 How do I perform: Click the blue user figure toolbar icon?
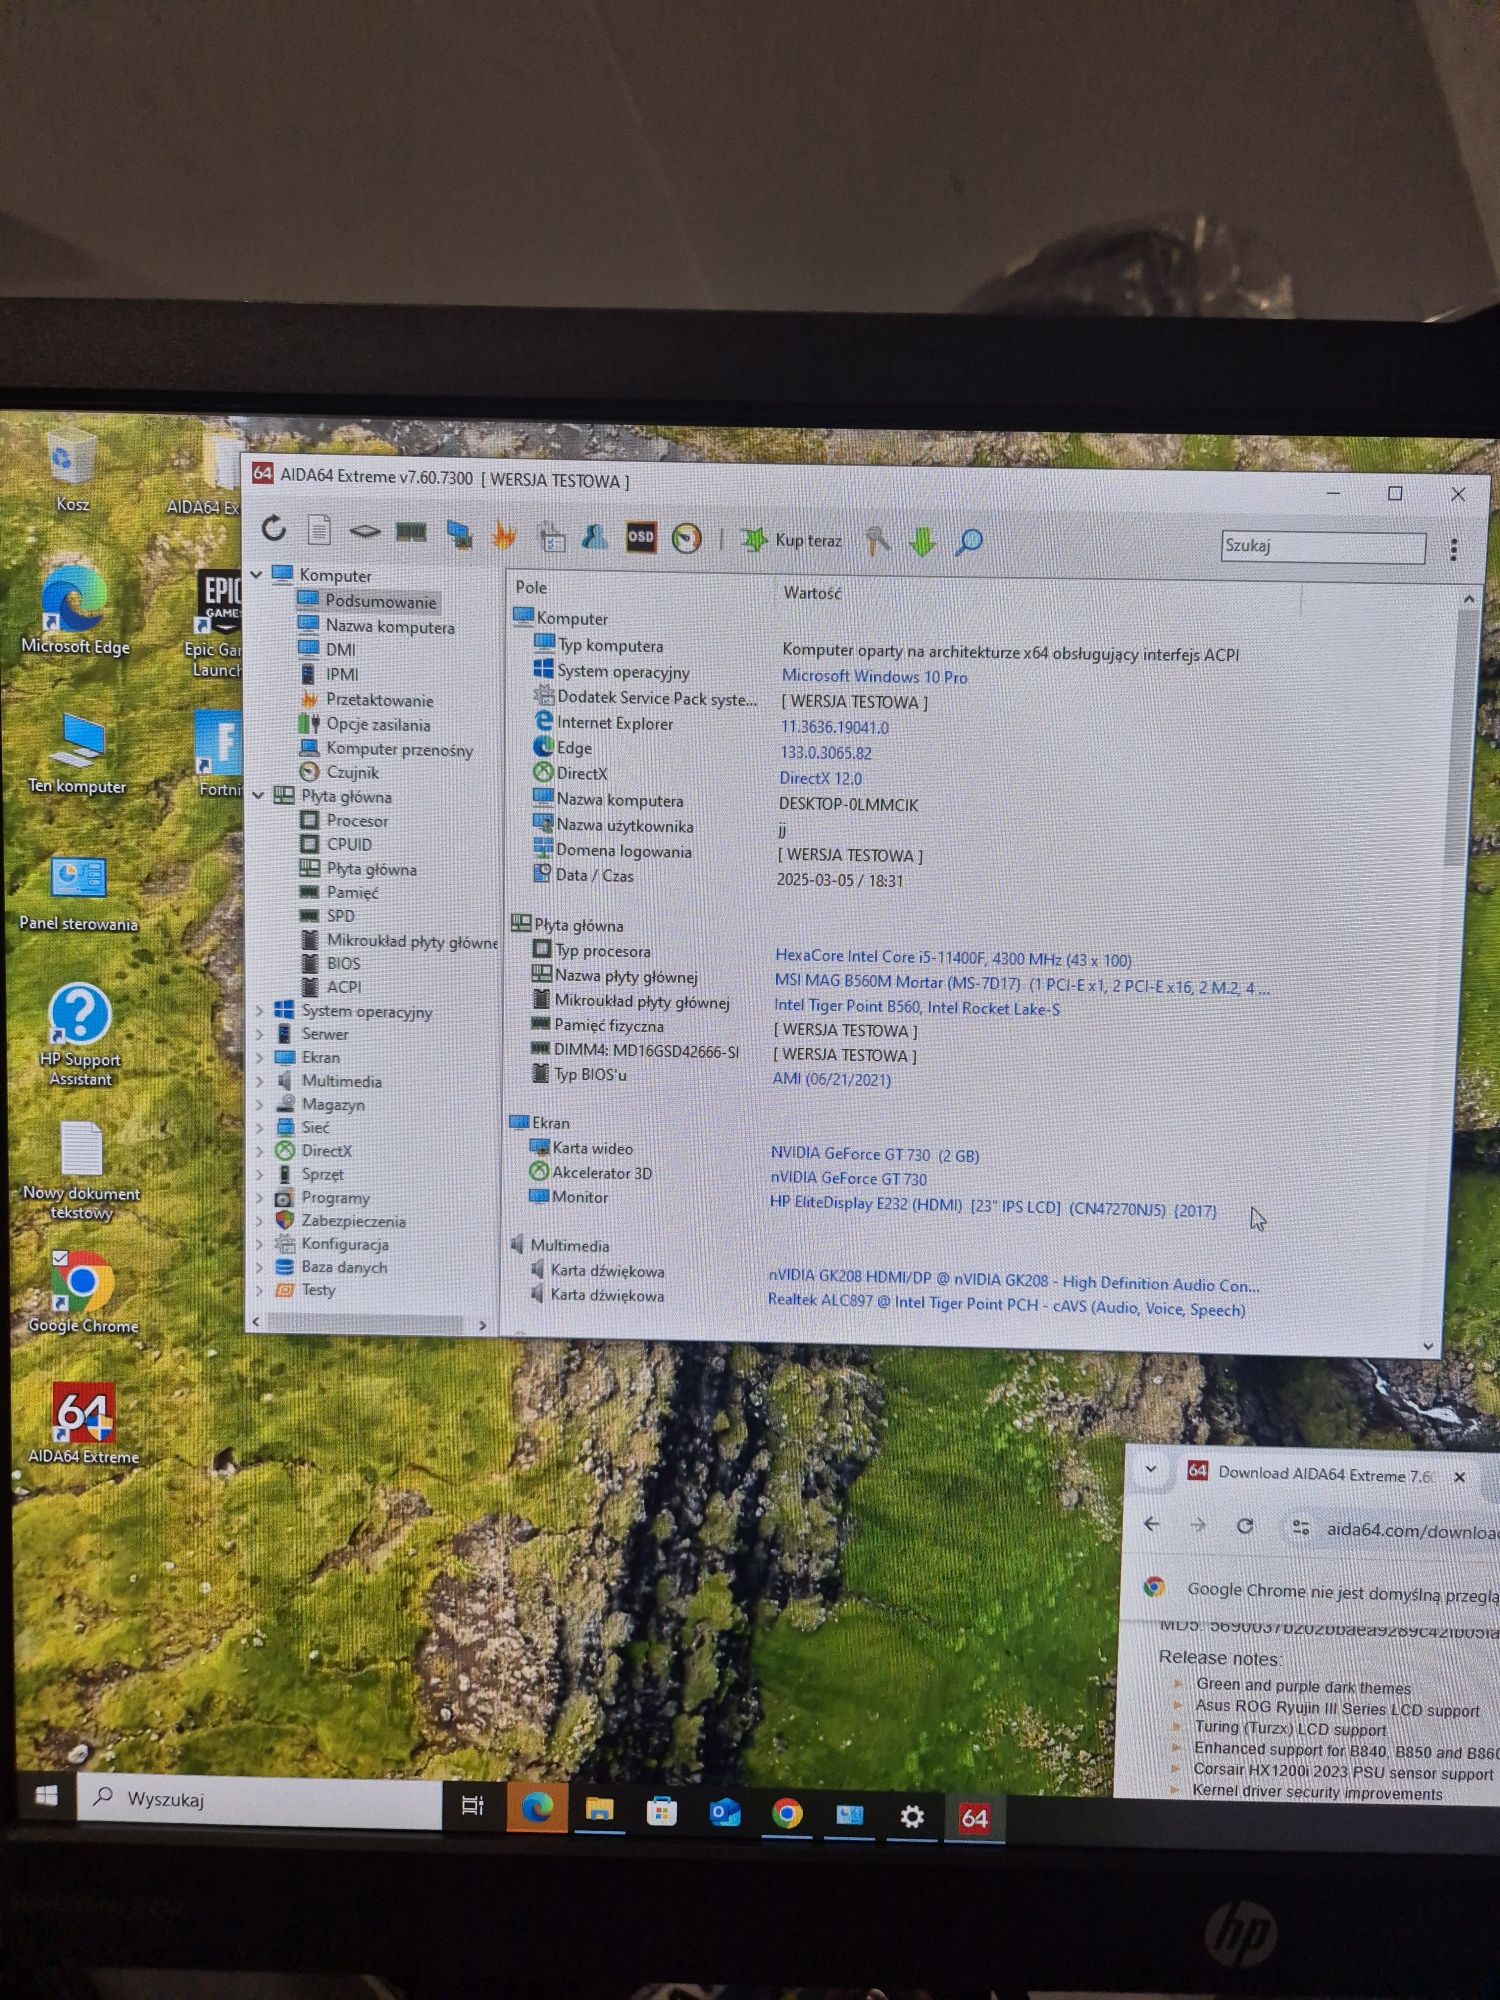coord(595,537)
